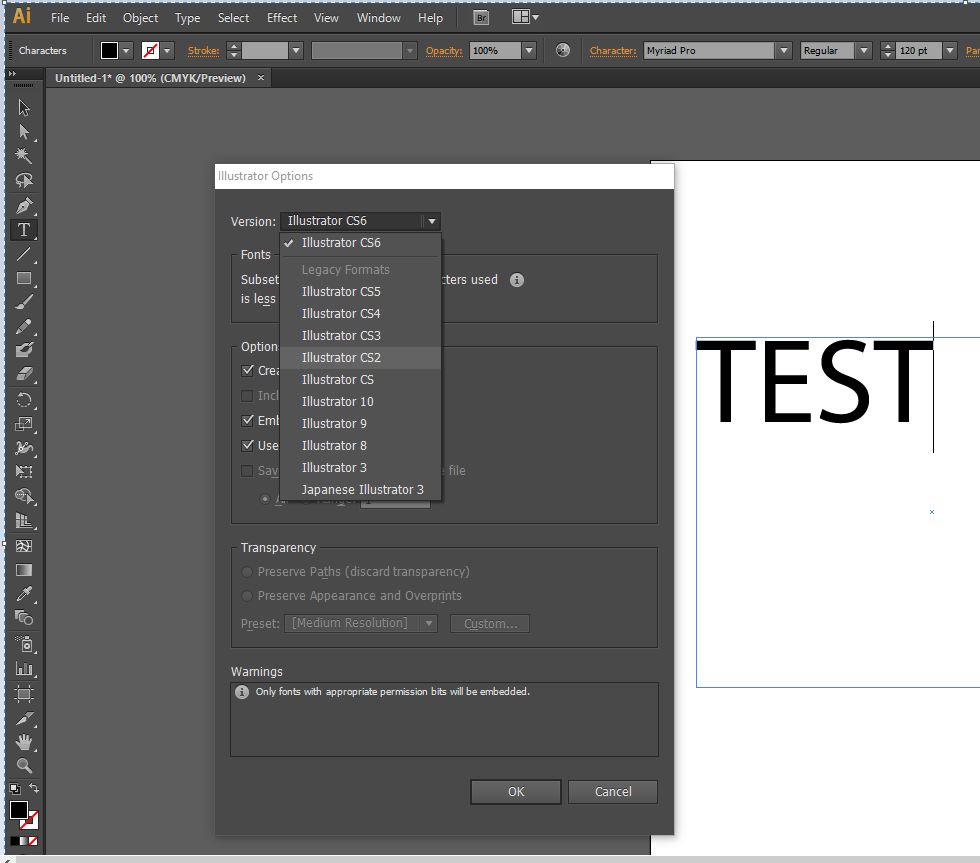Click the no-stroke swatch in control bar
980x863 pixels.
point(150,51)
